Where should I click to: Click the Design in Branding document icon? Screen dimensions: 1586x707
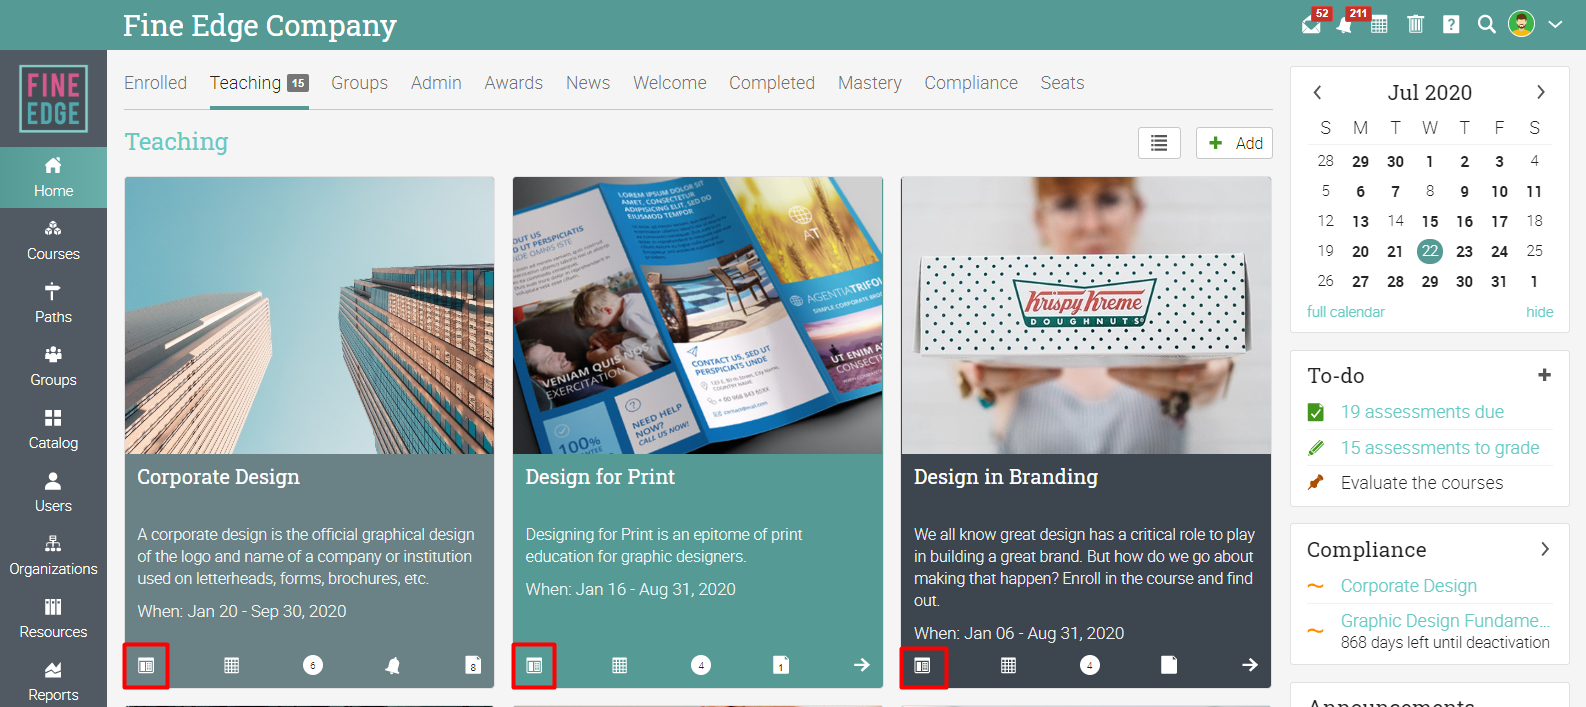1169,665
